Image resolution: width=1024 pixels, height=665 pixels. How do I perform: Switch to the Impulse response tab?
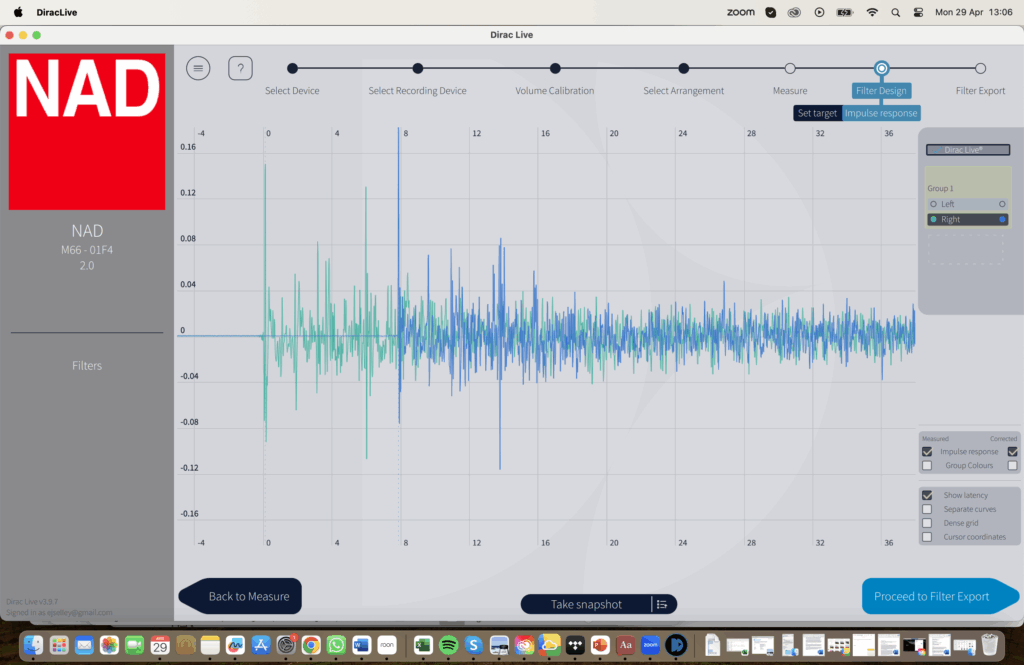(880, 113)
